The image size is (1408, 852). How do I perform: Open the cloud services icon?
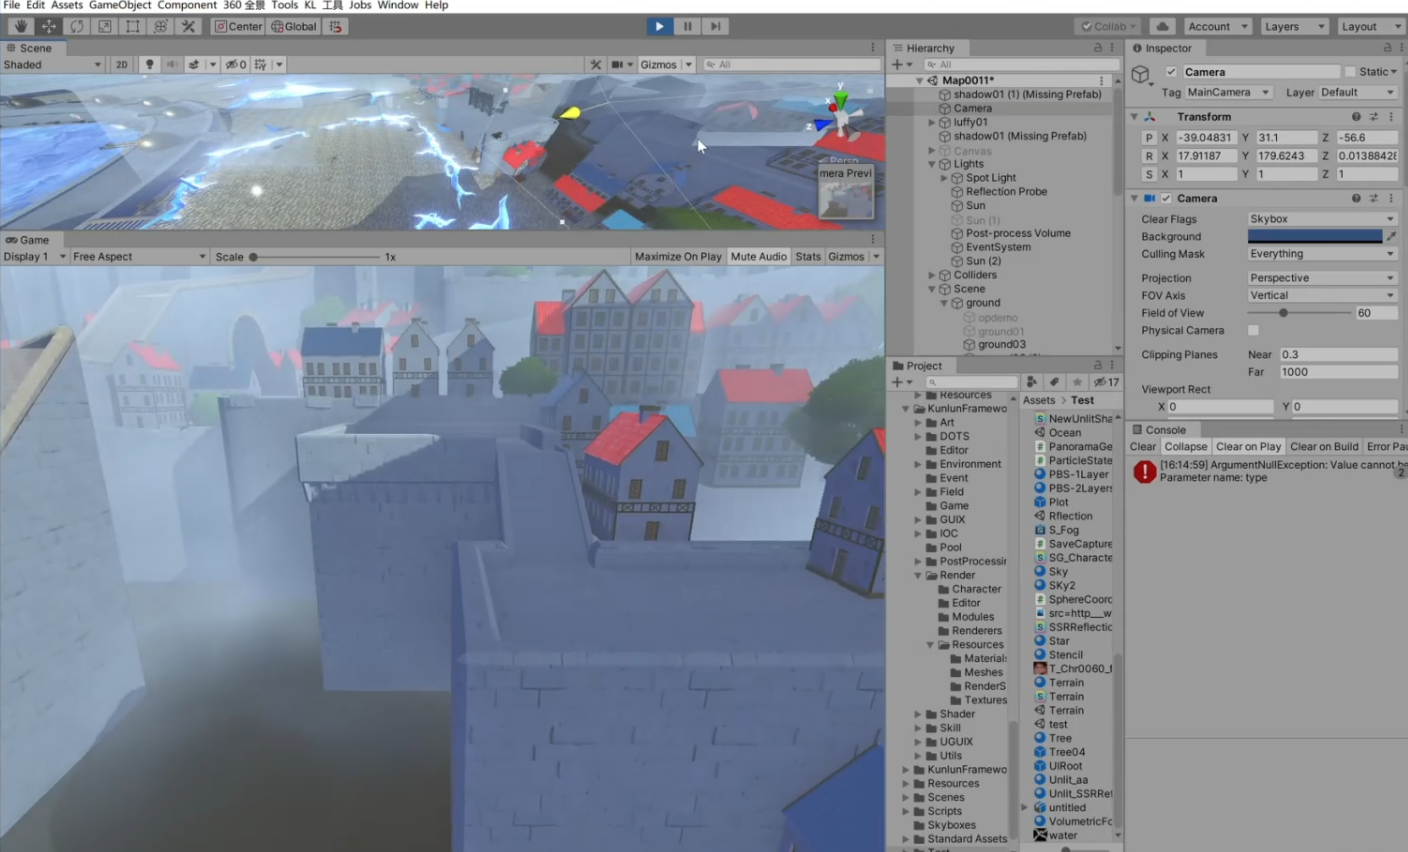[x=1162, y=26]
